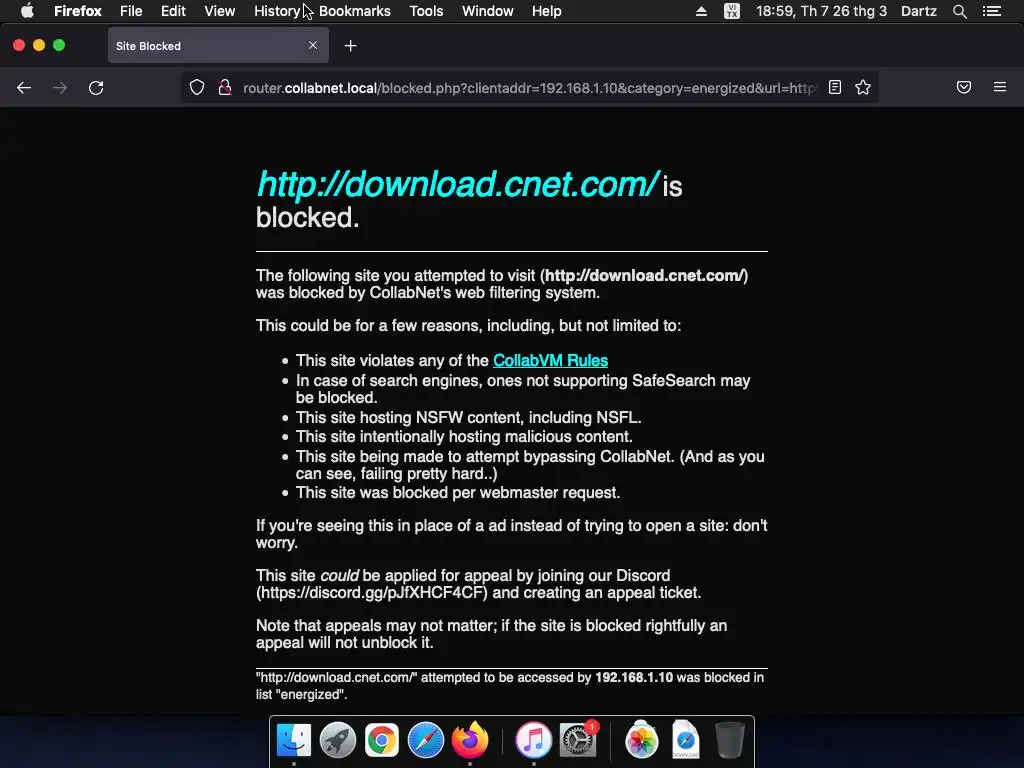Toggle reader view icon in address bar

[835, 88]
